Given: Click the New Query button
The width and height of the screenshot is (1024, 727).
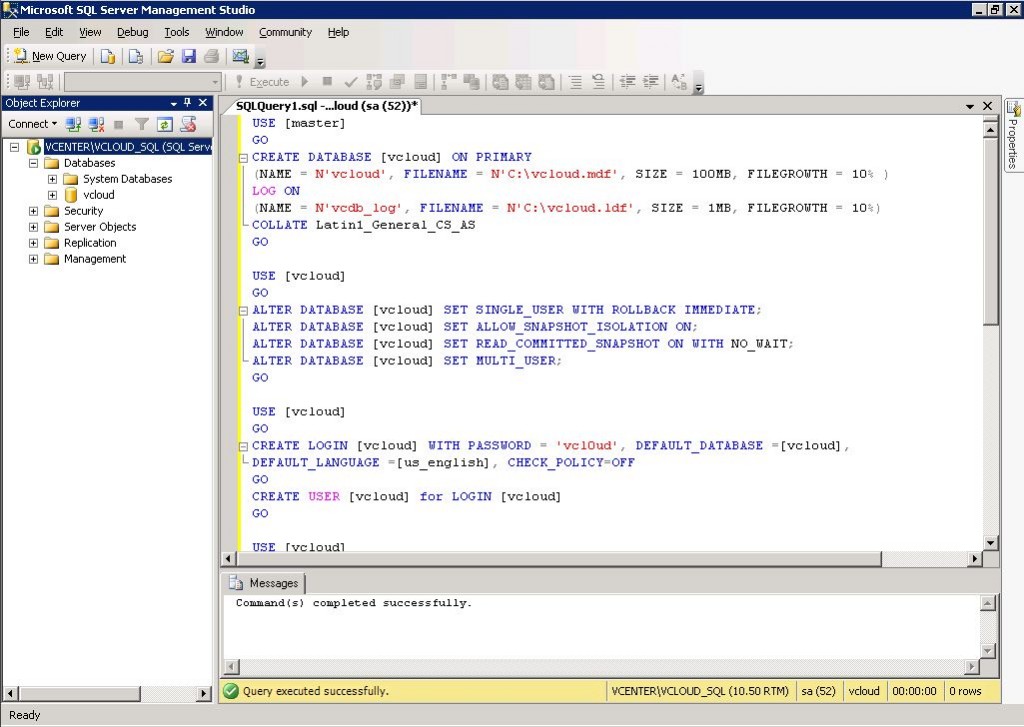Looking at the screenshot, I should click(x=50, y=56).
